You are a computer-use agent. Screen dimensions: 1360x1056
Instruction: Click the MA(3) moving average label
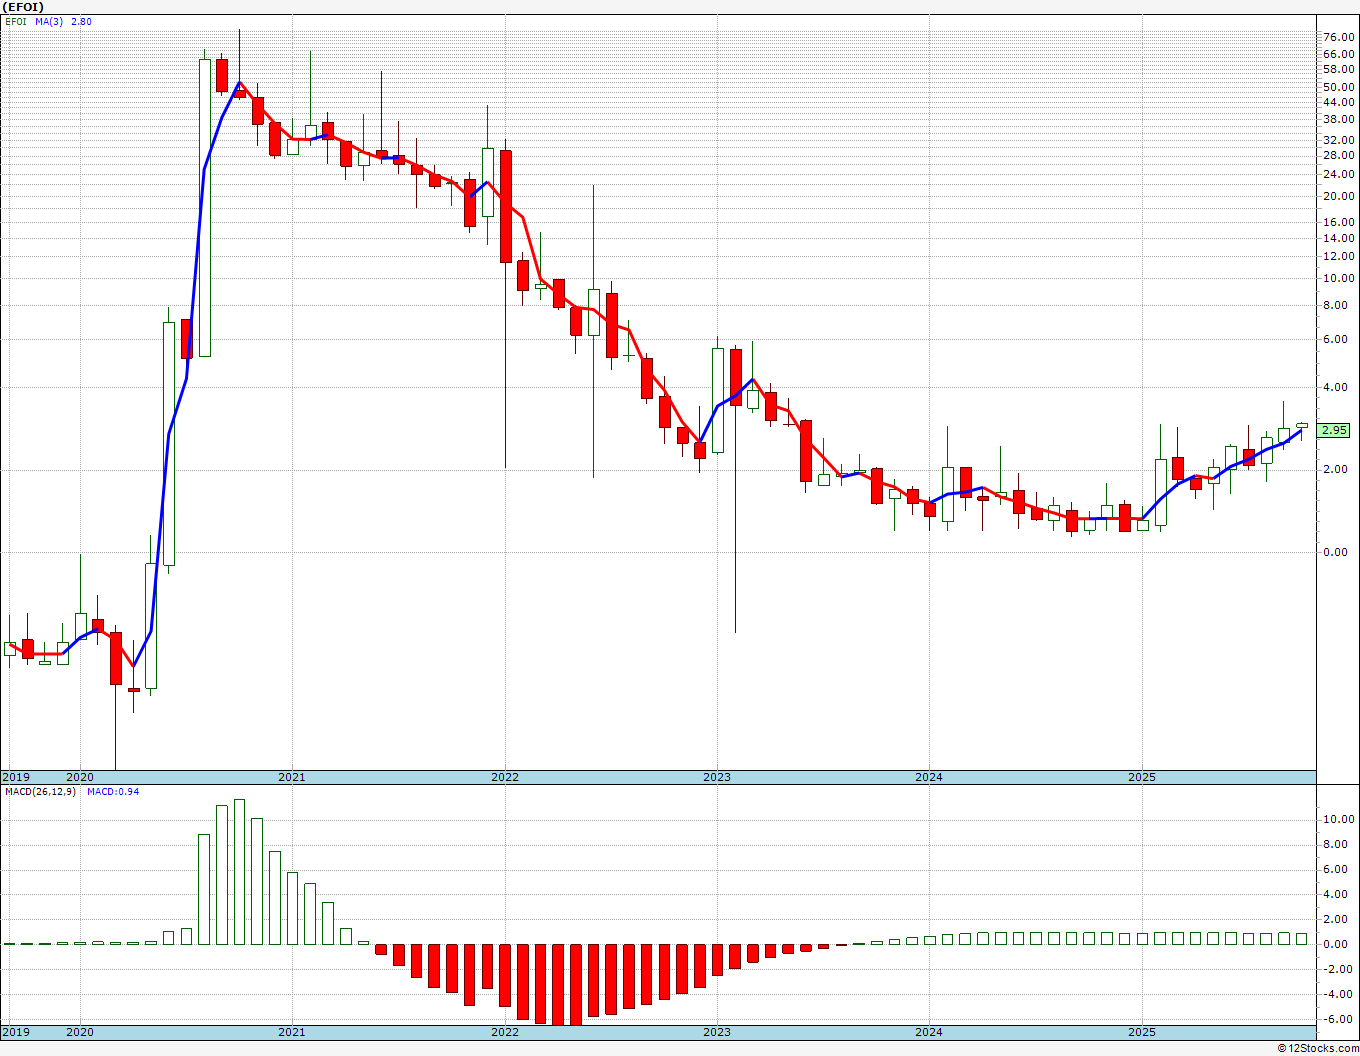[x=48, y=21]
